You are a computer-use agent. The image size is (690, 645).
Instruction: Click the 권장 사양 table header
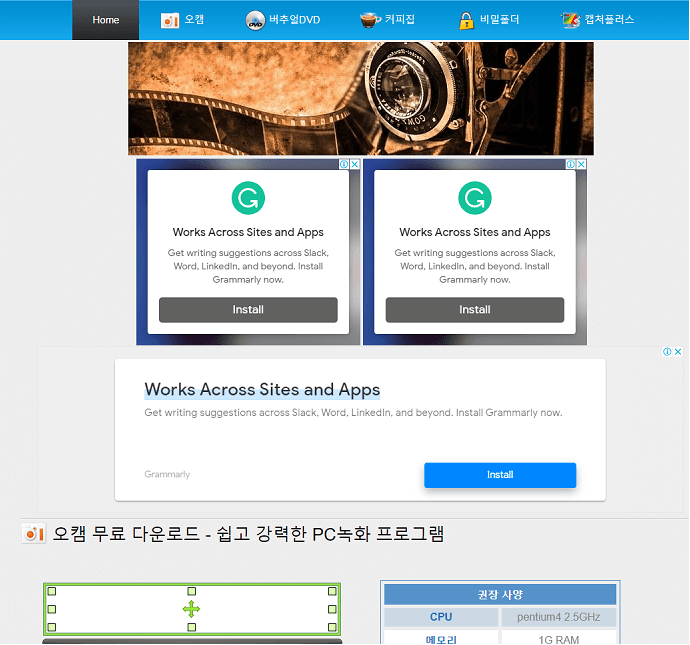500,595
